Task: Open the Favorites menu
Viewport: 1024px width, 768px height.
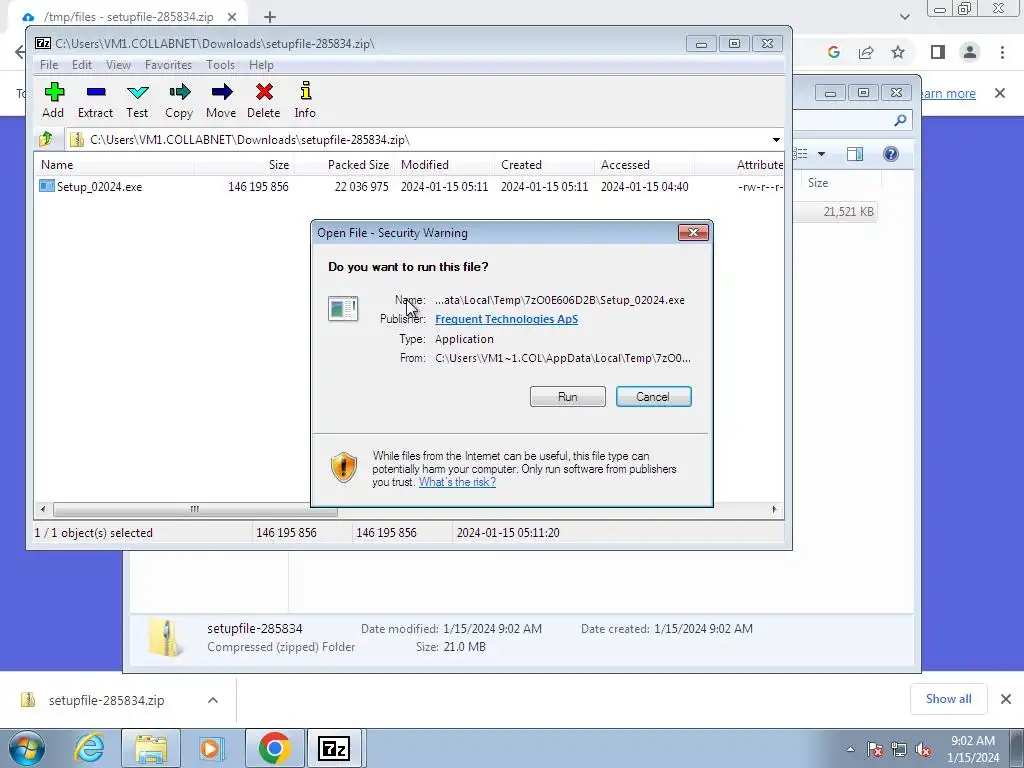Action: pos(168,65)
